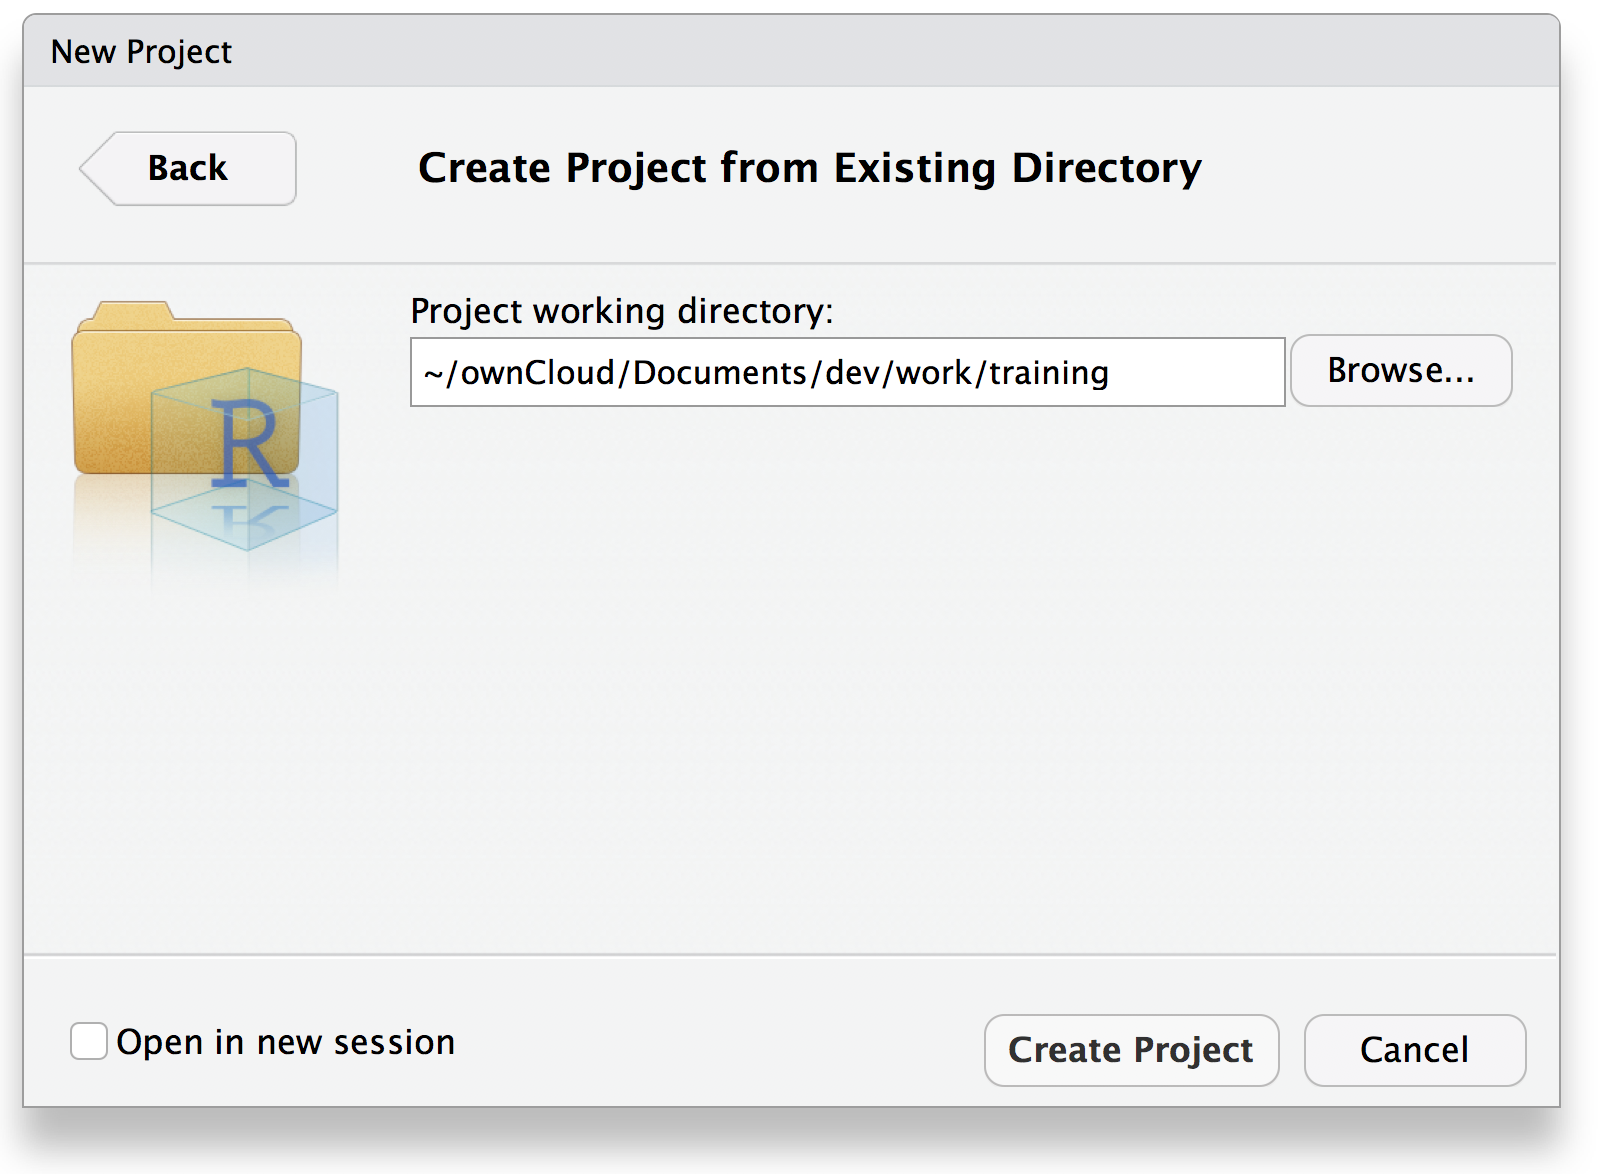Screen dimensions: 1602x1174
Task: Click the 'Create Project from Existing Directory' heading
Action: coord(810,168)
